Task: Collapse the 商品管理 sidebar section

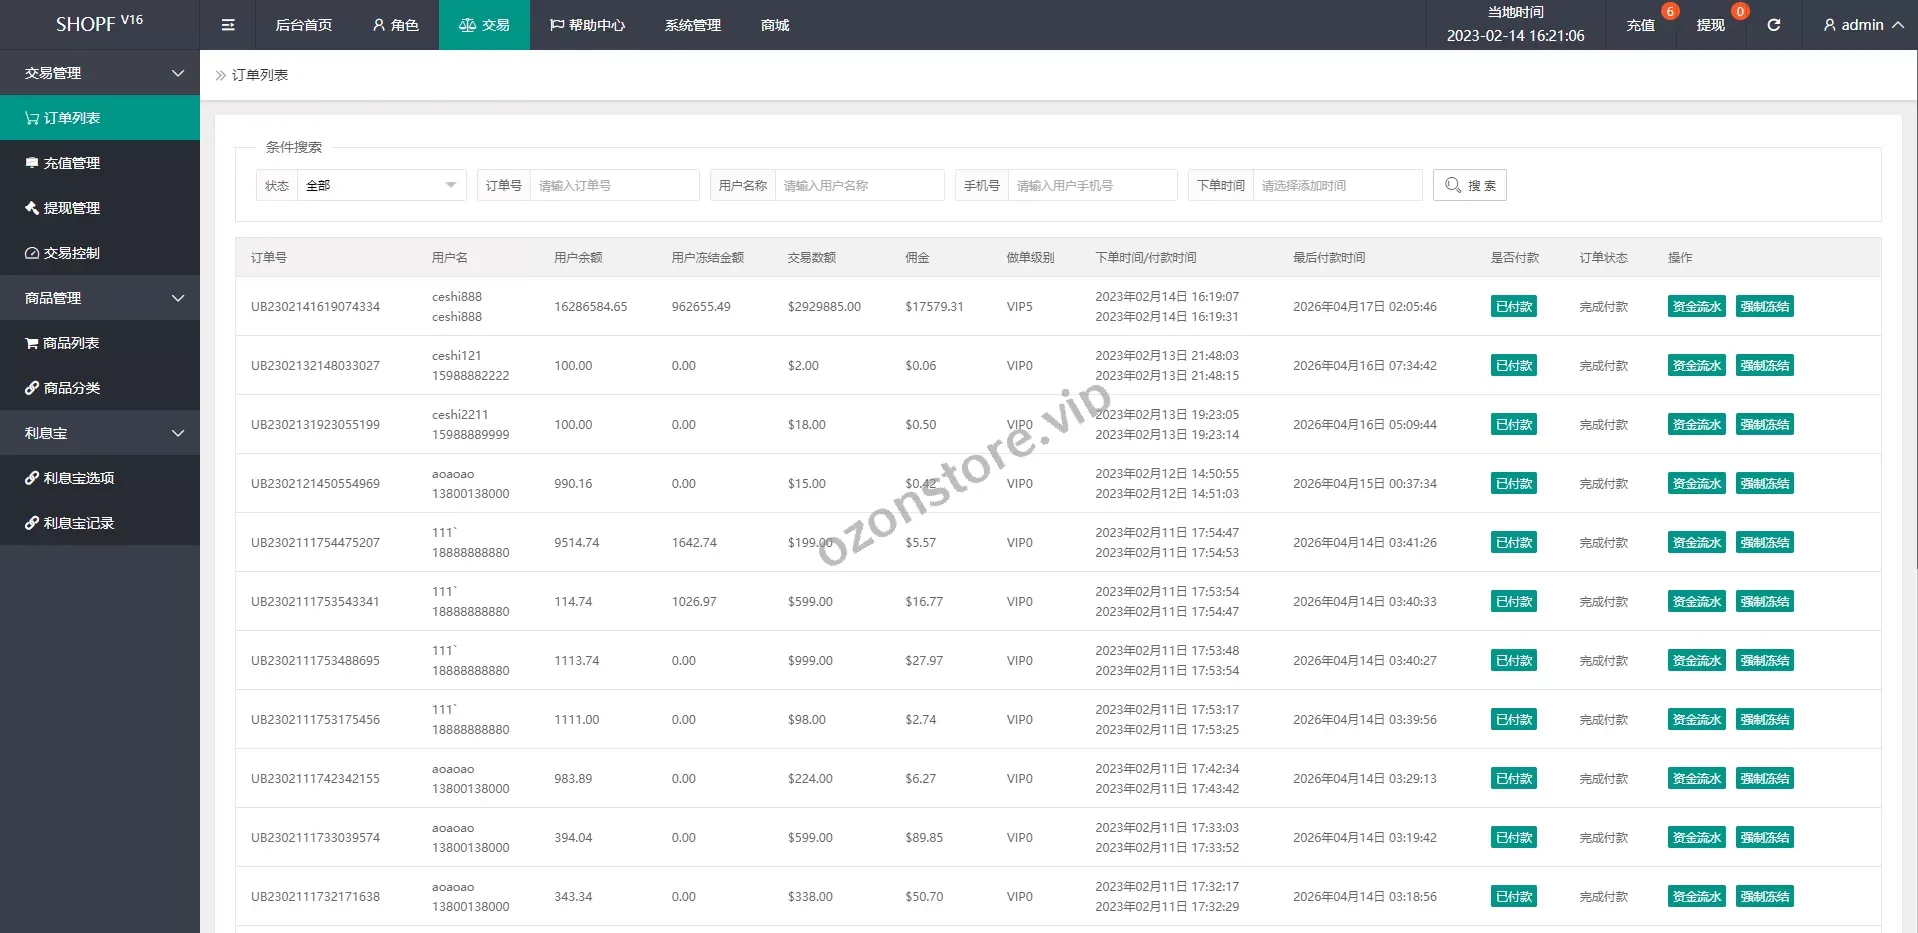Action: click(100, 298)
